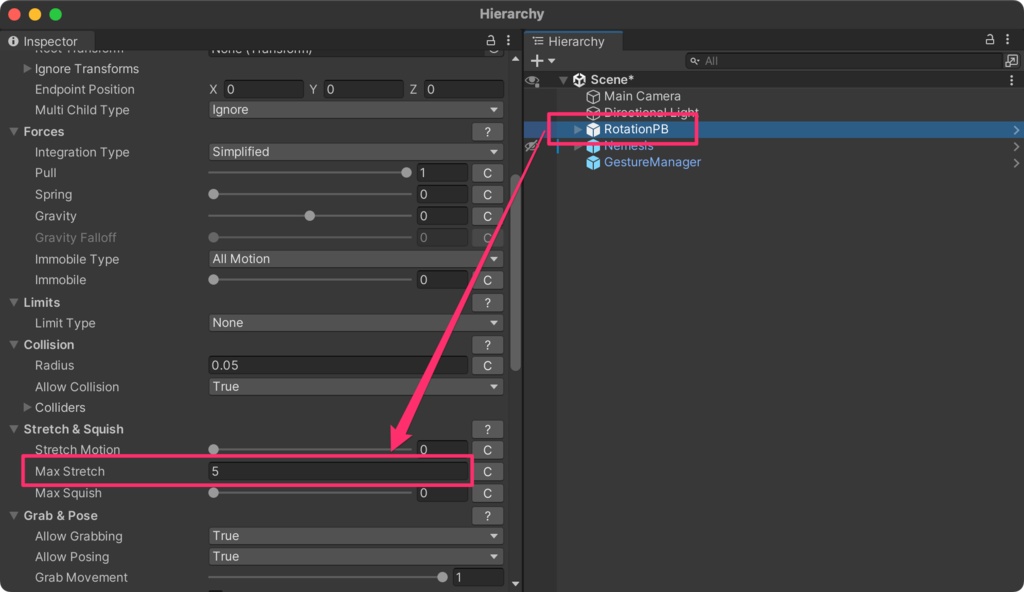
Task: Expand the Colliders list
Action: (27, 407)
